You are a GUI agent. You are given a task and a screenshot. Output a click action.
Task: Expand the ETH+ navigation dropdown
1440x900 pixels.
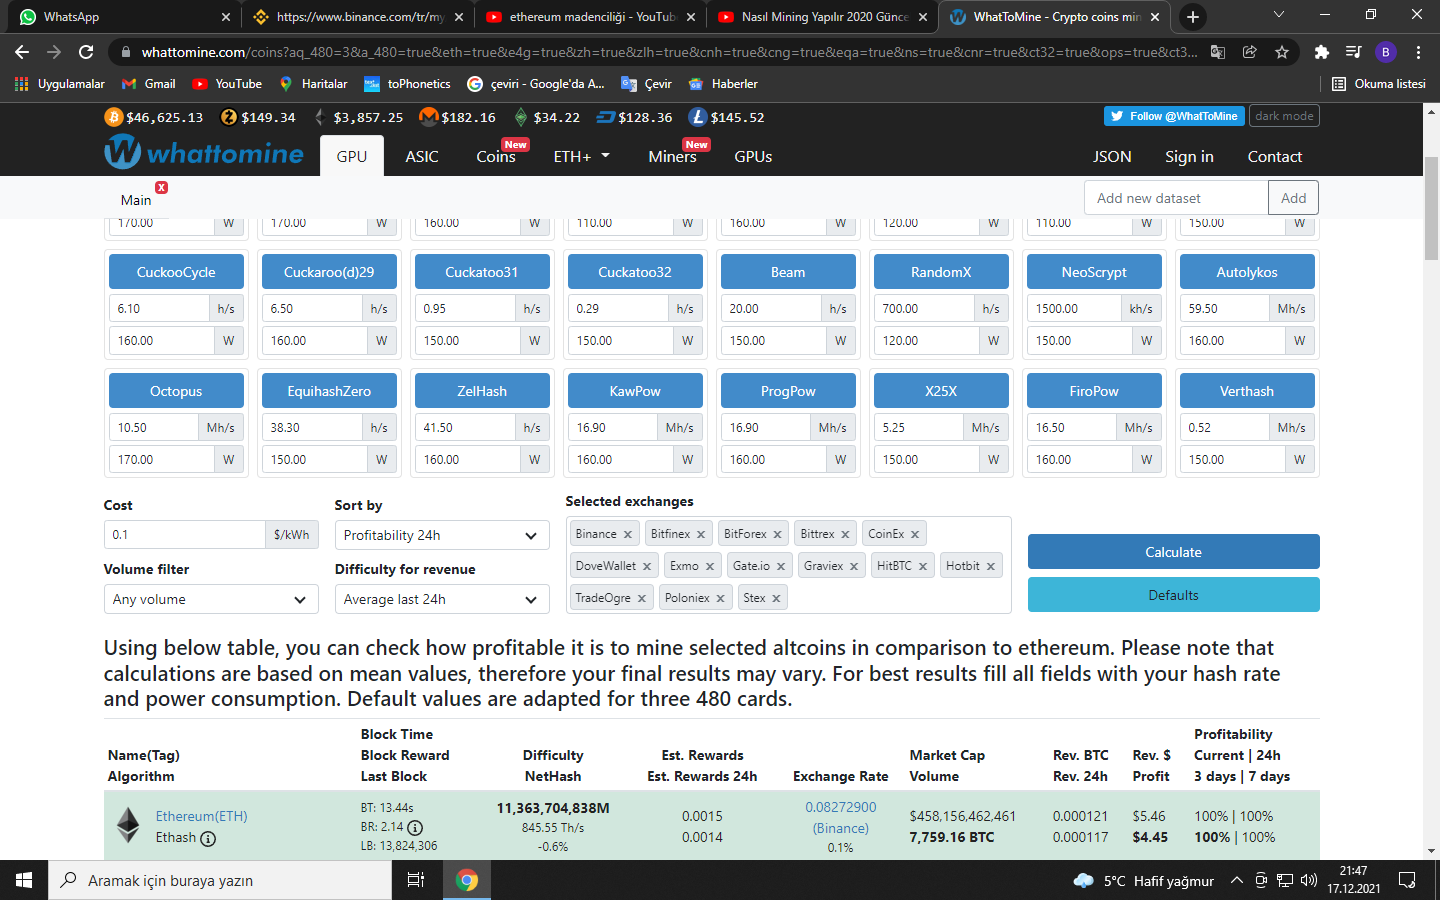click(582, 157)
